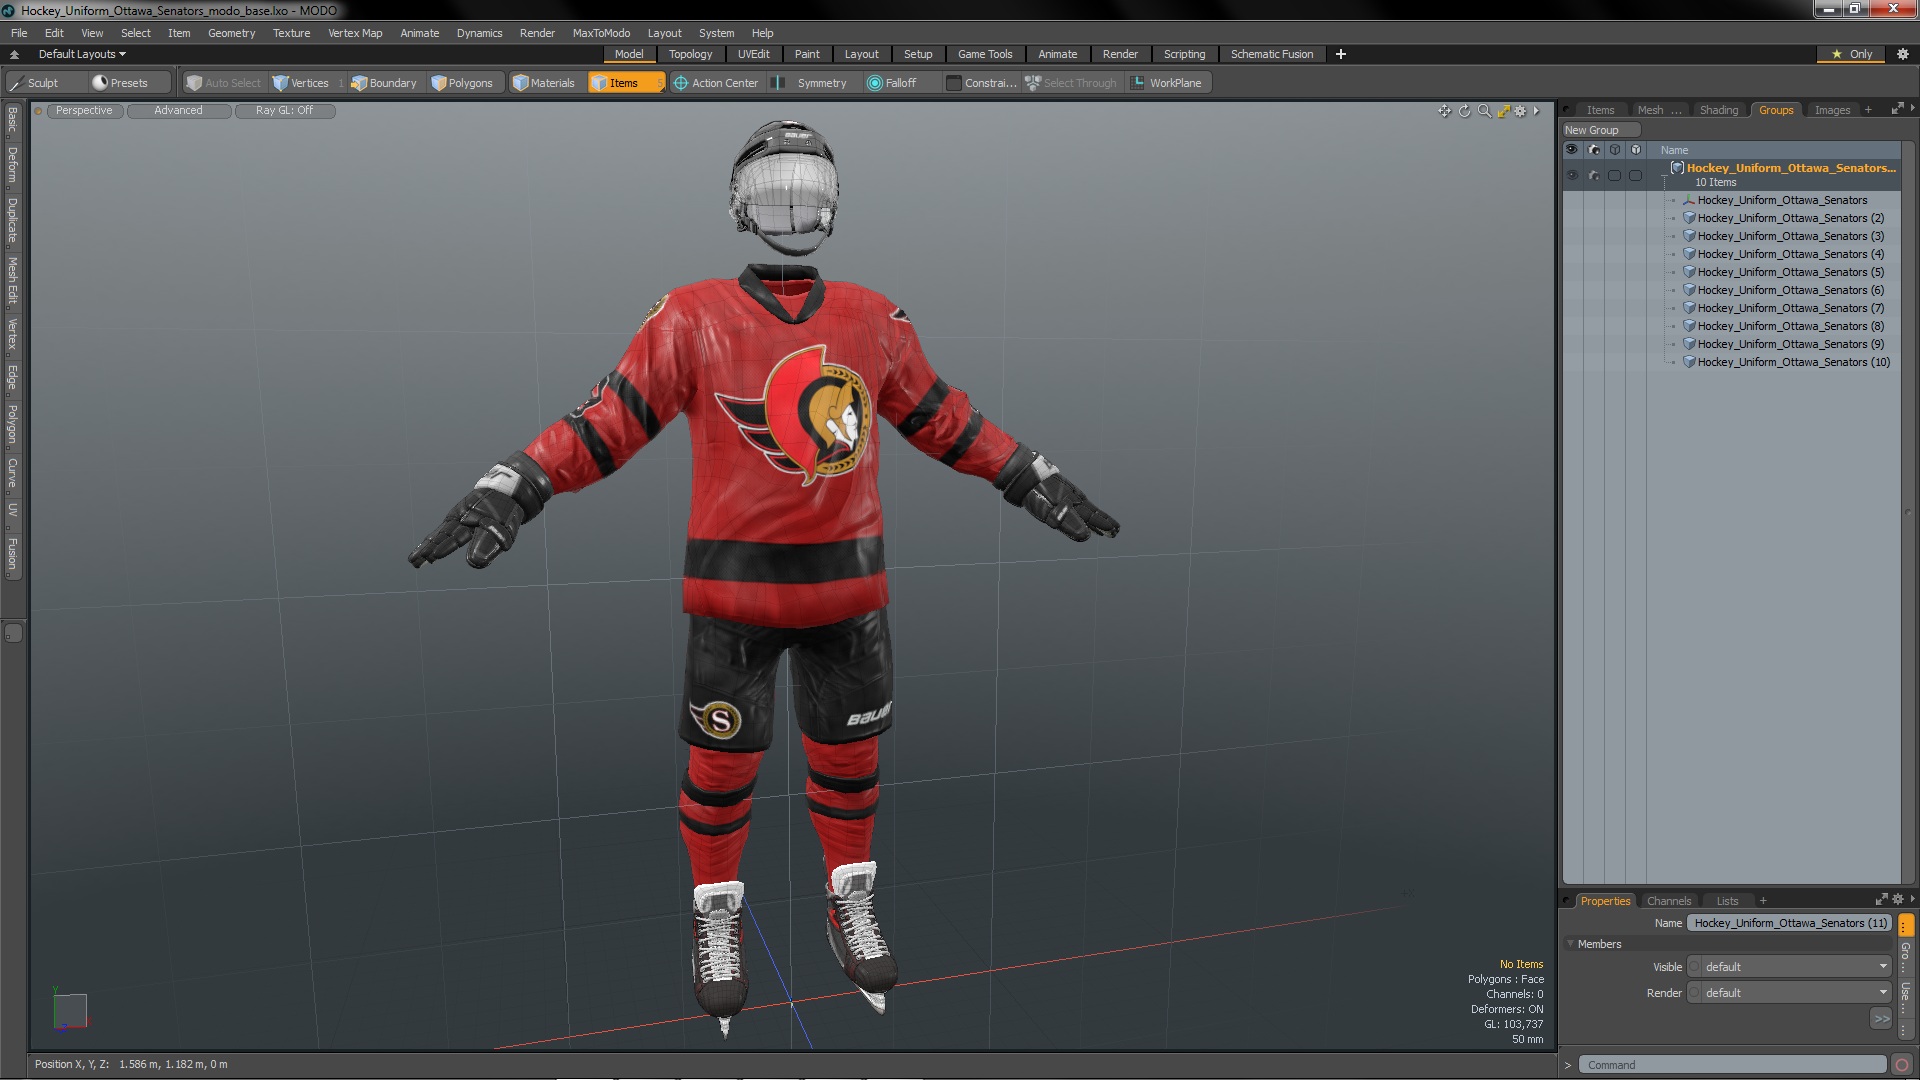Click the viewport rotate icon
The width and height of the screenshot is (1920, 1080).
(1464, 111)
